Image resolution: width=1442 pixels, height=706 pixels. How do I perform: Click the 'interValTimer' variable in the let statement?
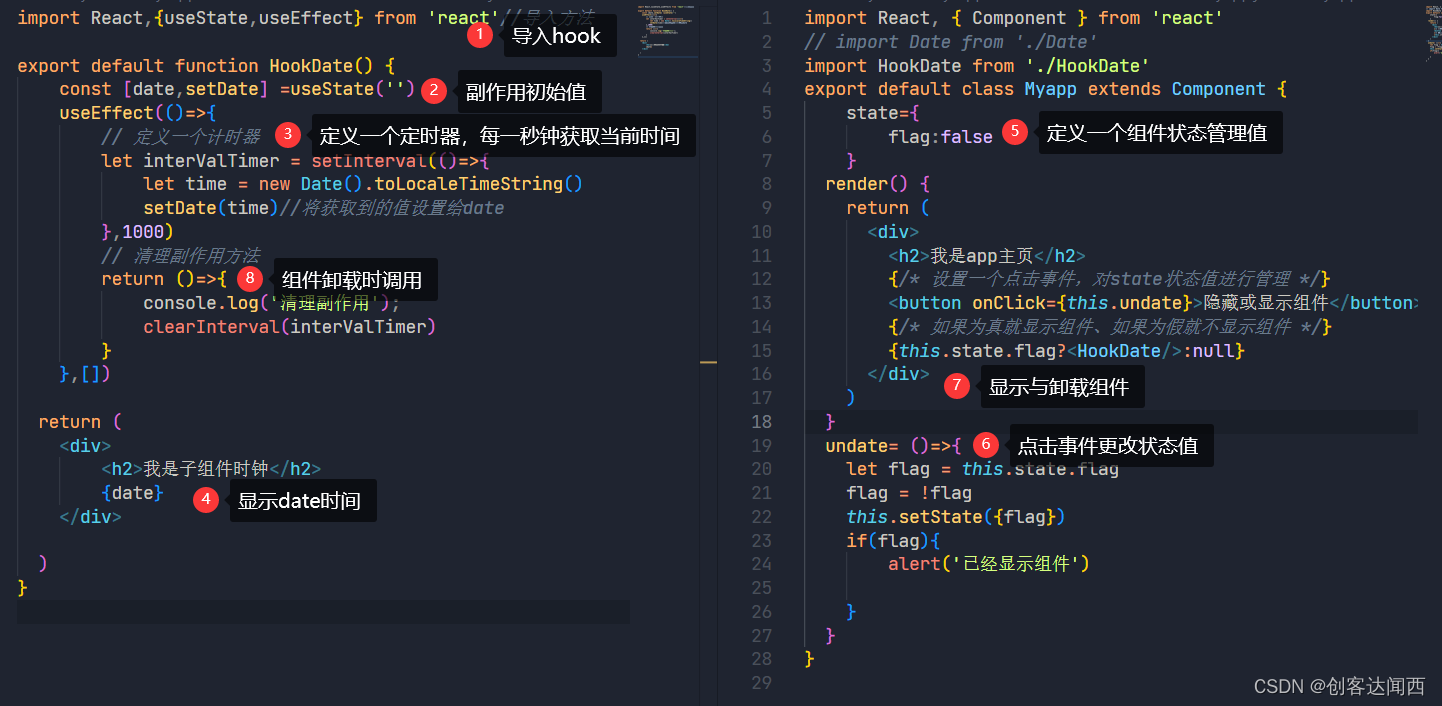point(211,160)
